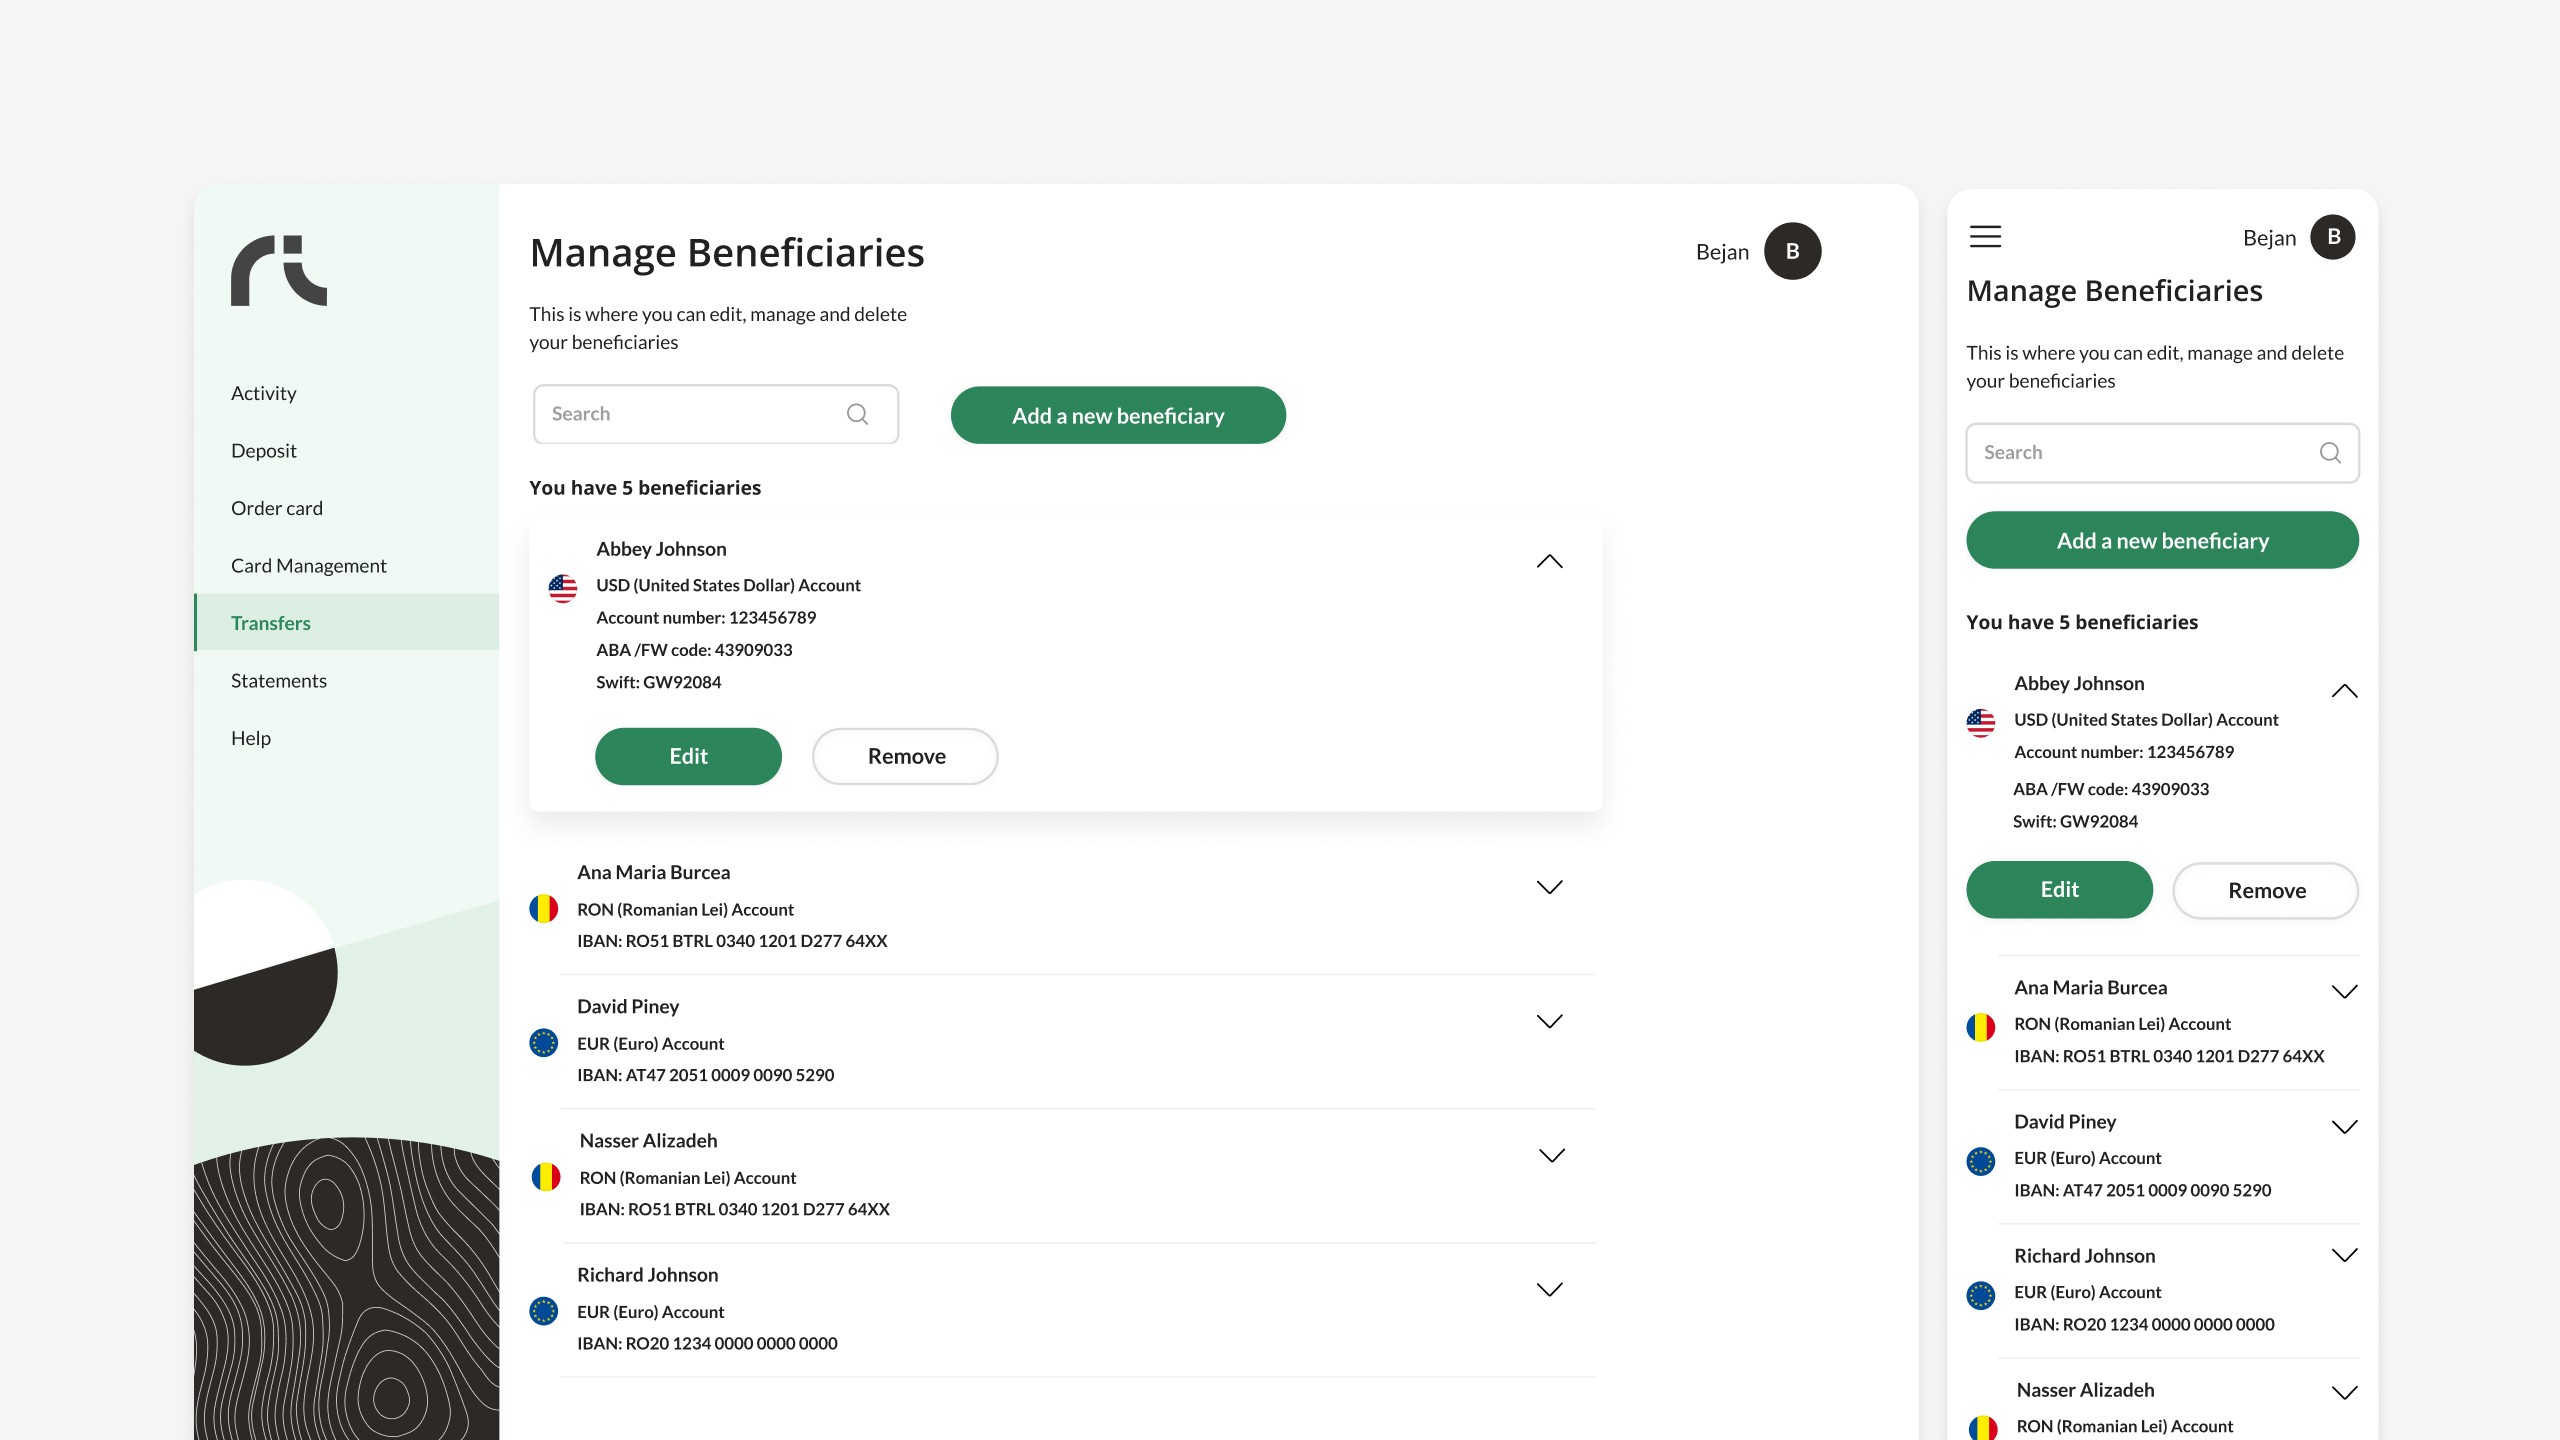Expand the Richard Johnson row in the mobile panel
Image resolution: width=2560 pixels, height=1440 pixels.
pyautogui.click(x=2344, y=1256)
